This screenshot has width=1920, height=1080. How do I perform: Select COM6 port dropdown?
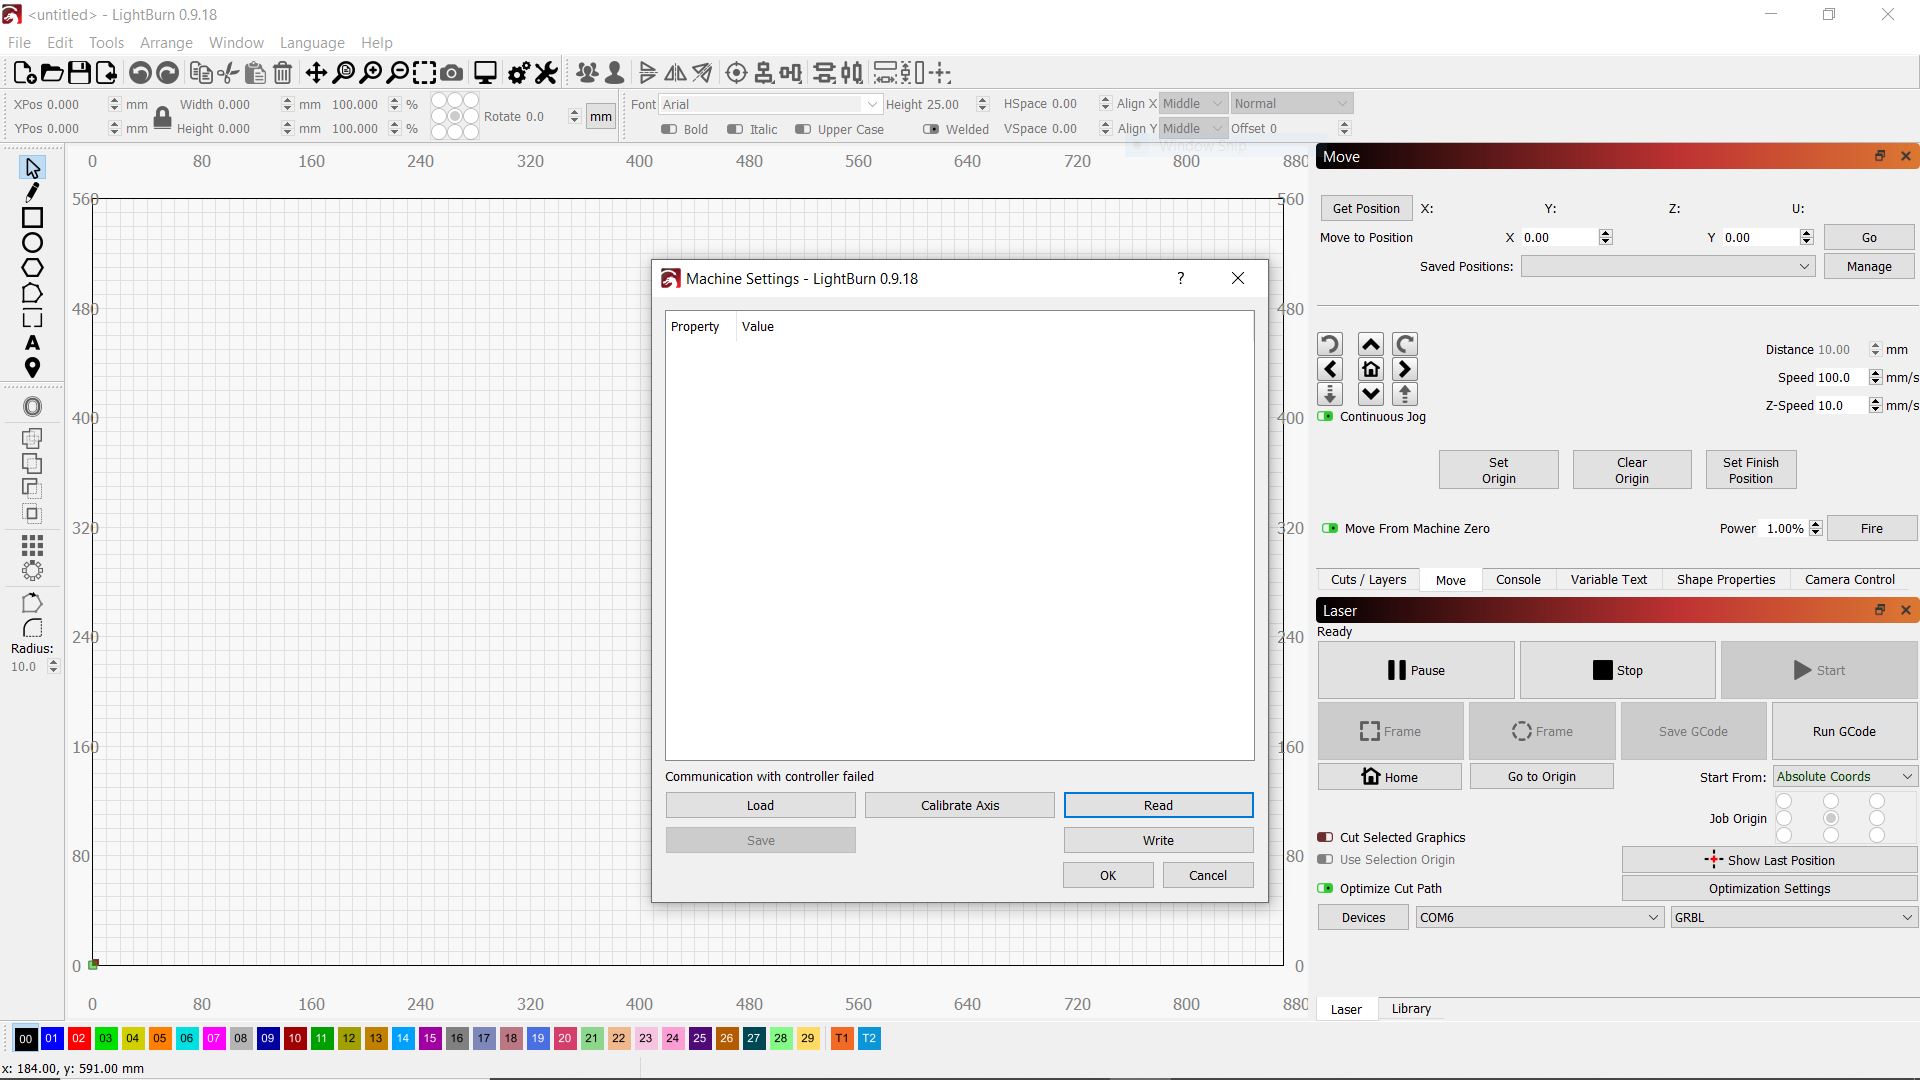[1536, 918]
